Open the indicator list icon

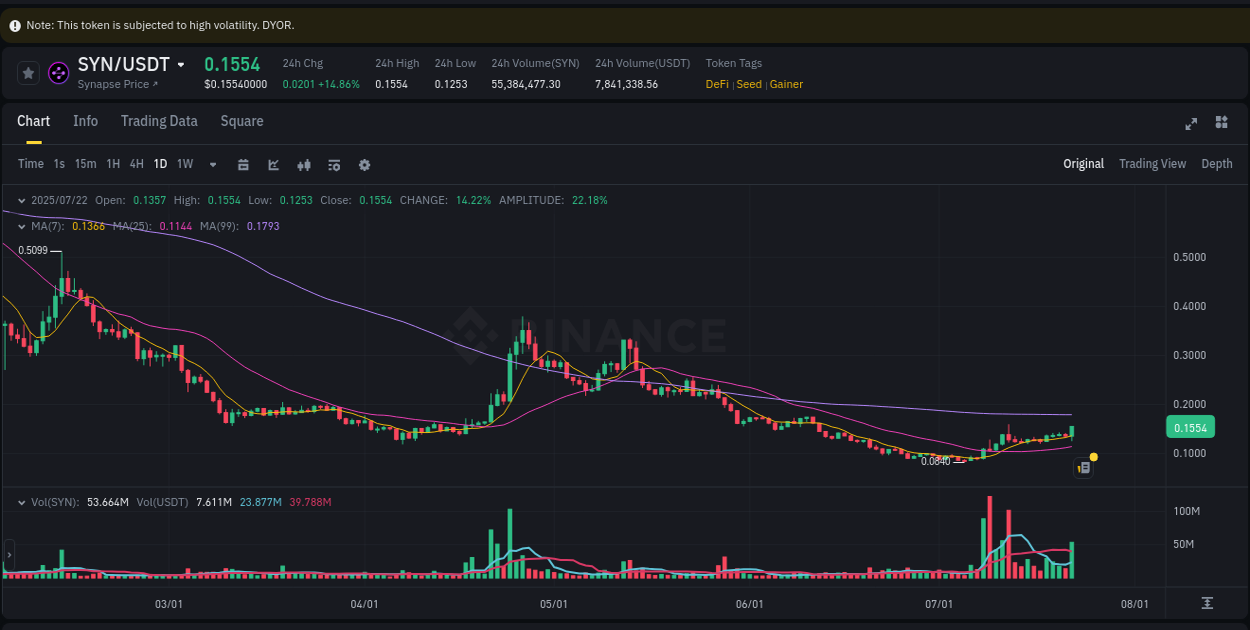[334, 164]
